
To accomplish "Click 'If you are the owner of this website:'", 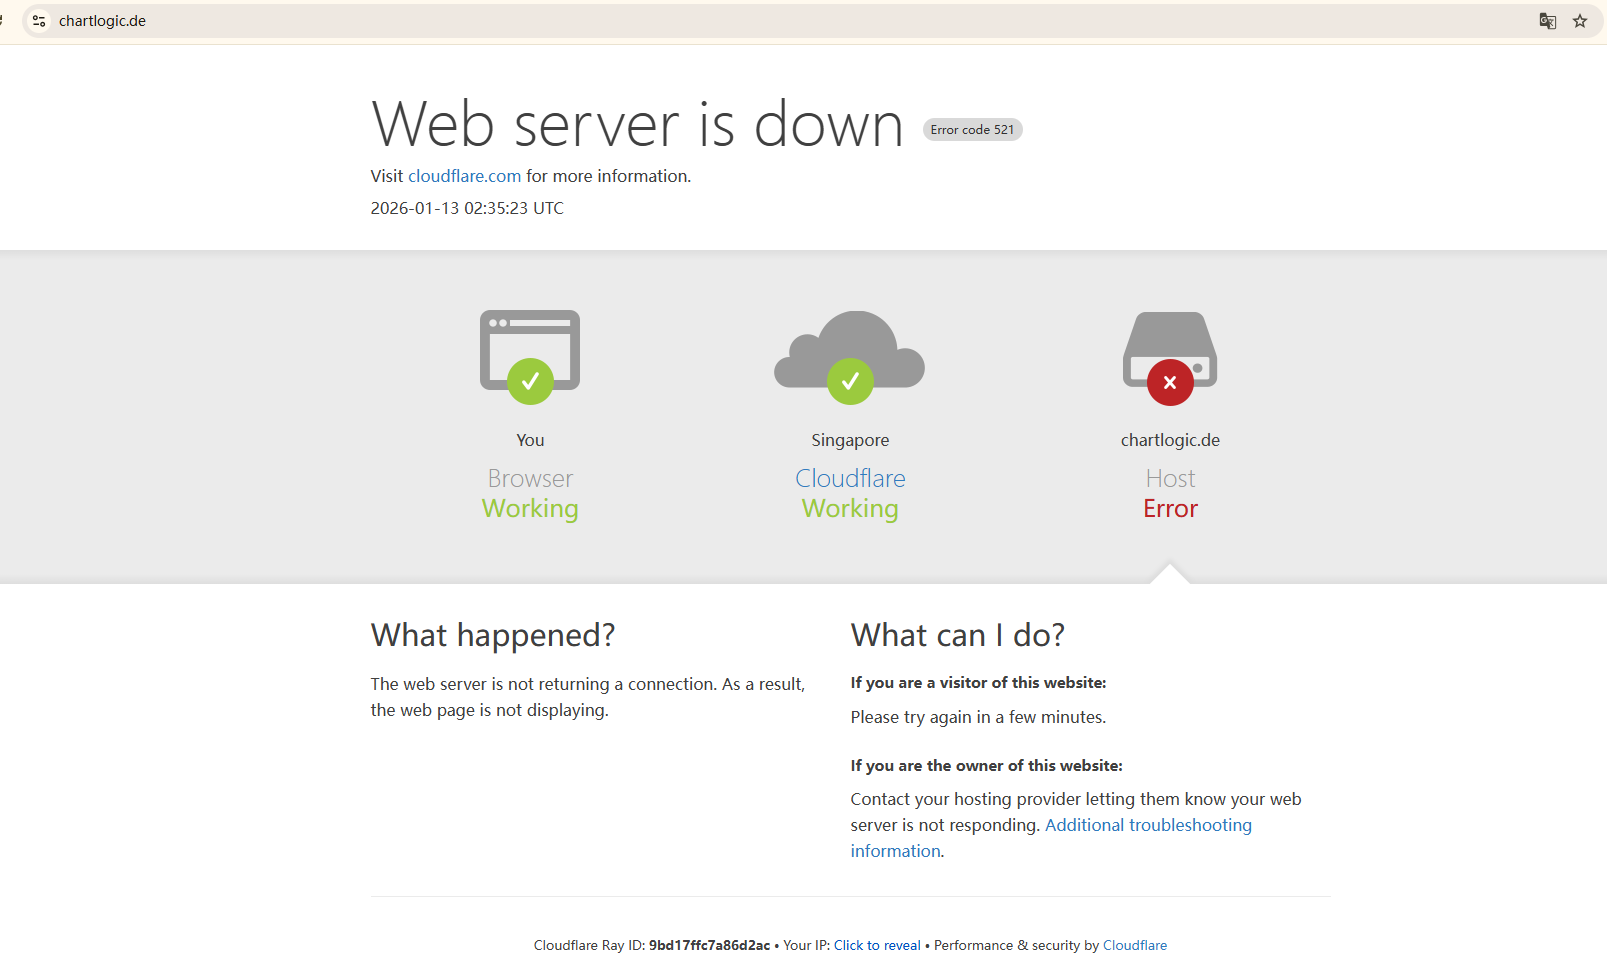I will click(986, 766).
